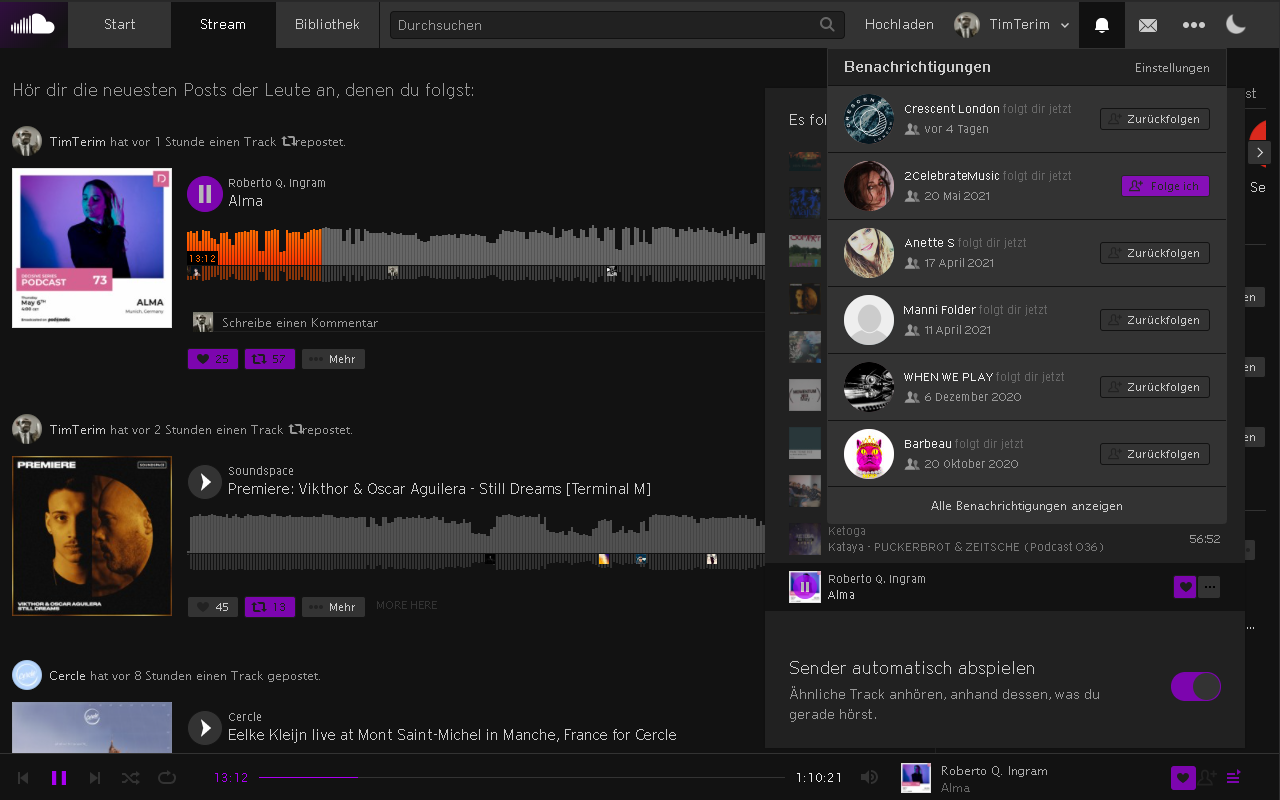The height and width of the screenshot is (800, 1280).
Task: Mute volume speaker icon
Action: click(870, 777)
